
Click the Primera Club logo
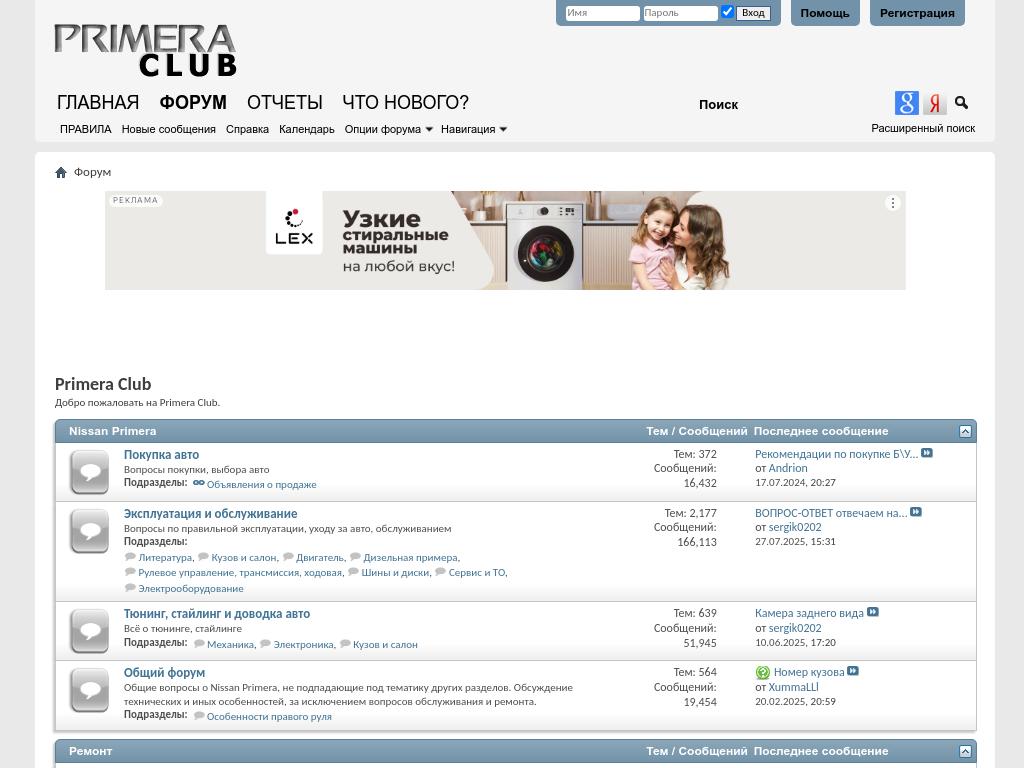pyautogui.click(x=145, y=50)
